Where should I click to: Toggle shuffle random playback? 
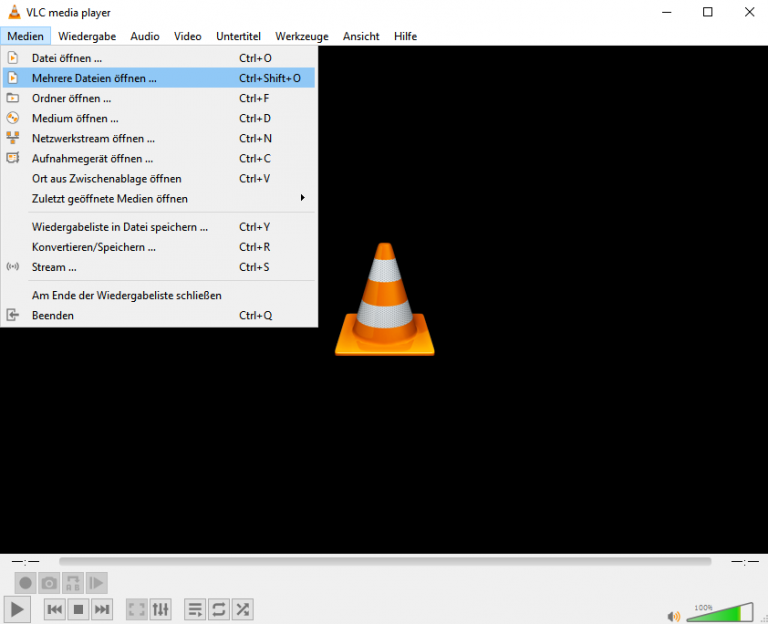point(242,609)
